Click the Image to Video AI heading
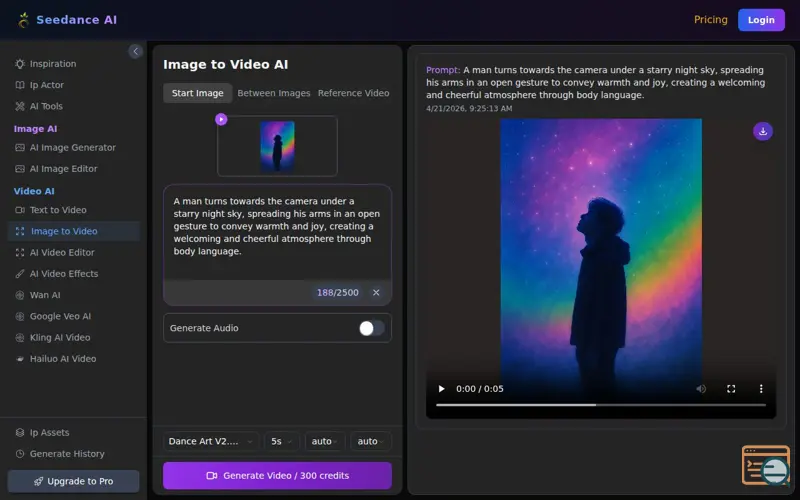The height and width of the screenshot is (500, 800). [226, 64]
